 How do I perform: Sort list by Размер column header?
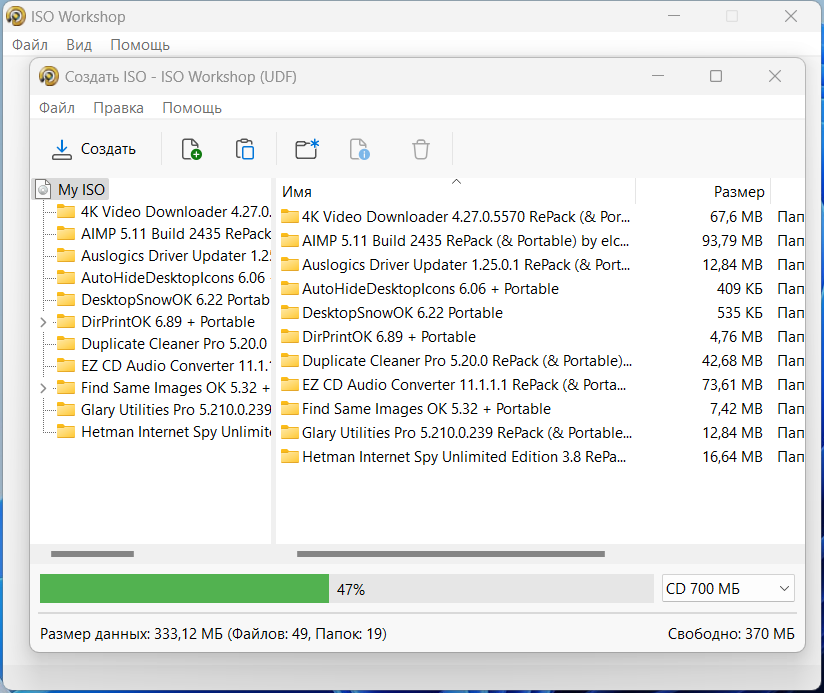point(704,192)
